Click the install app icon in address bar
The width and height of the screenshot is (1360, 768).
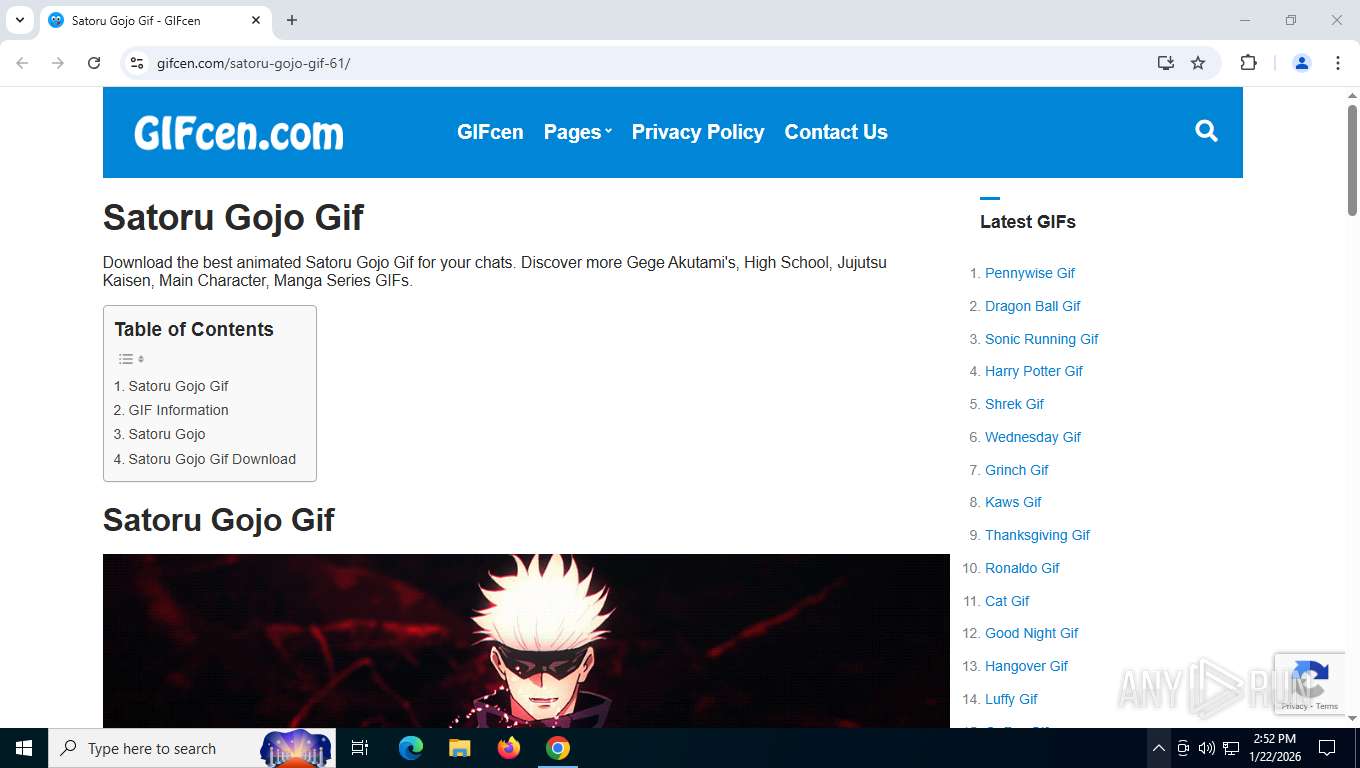click(1166, 63)
